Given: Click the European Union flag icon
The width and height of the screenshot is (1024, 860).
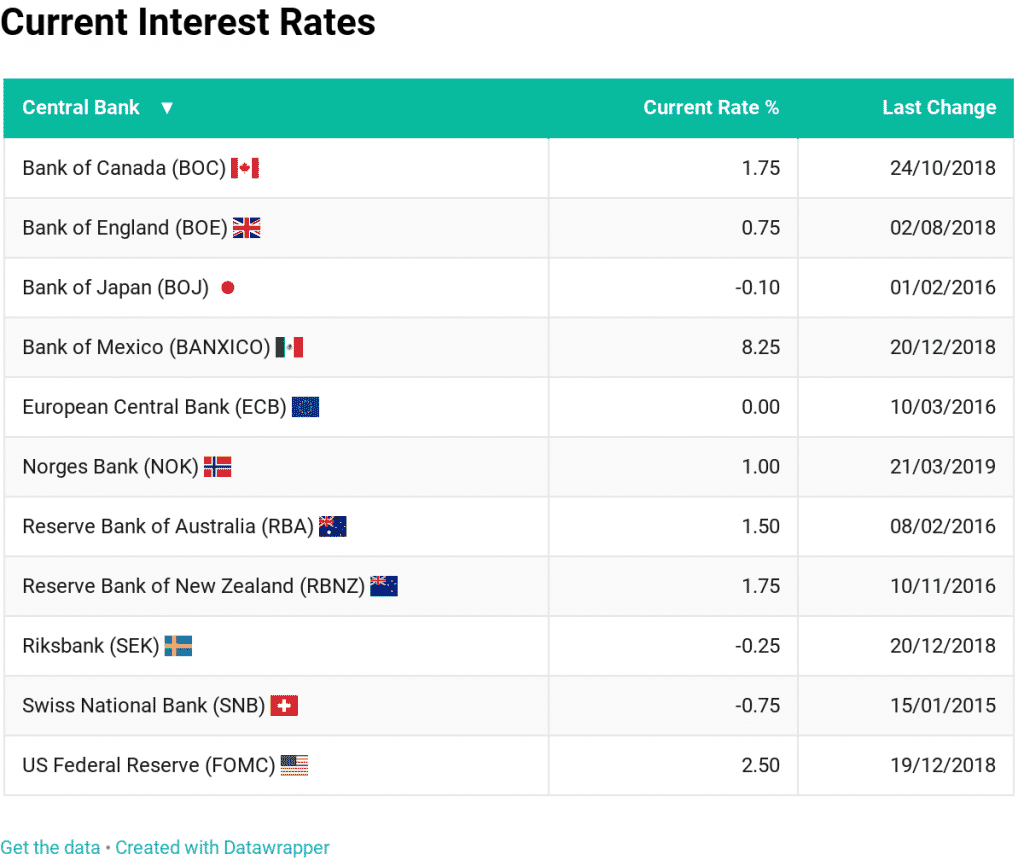Looking at the screenshot, I should tap(305, 407).
